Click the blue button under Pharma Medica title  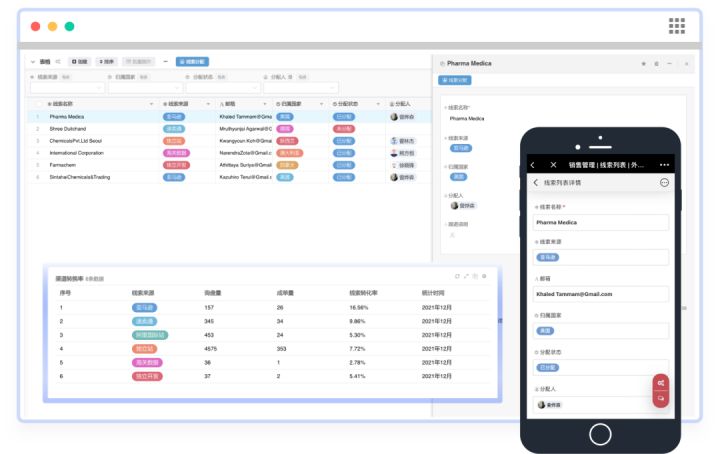[x=455, y=80]
